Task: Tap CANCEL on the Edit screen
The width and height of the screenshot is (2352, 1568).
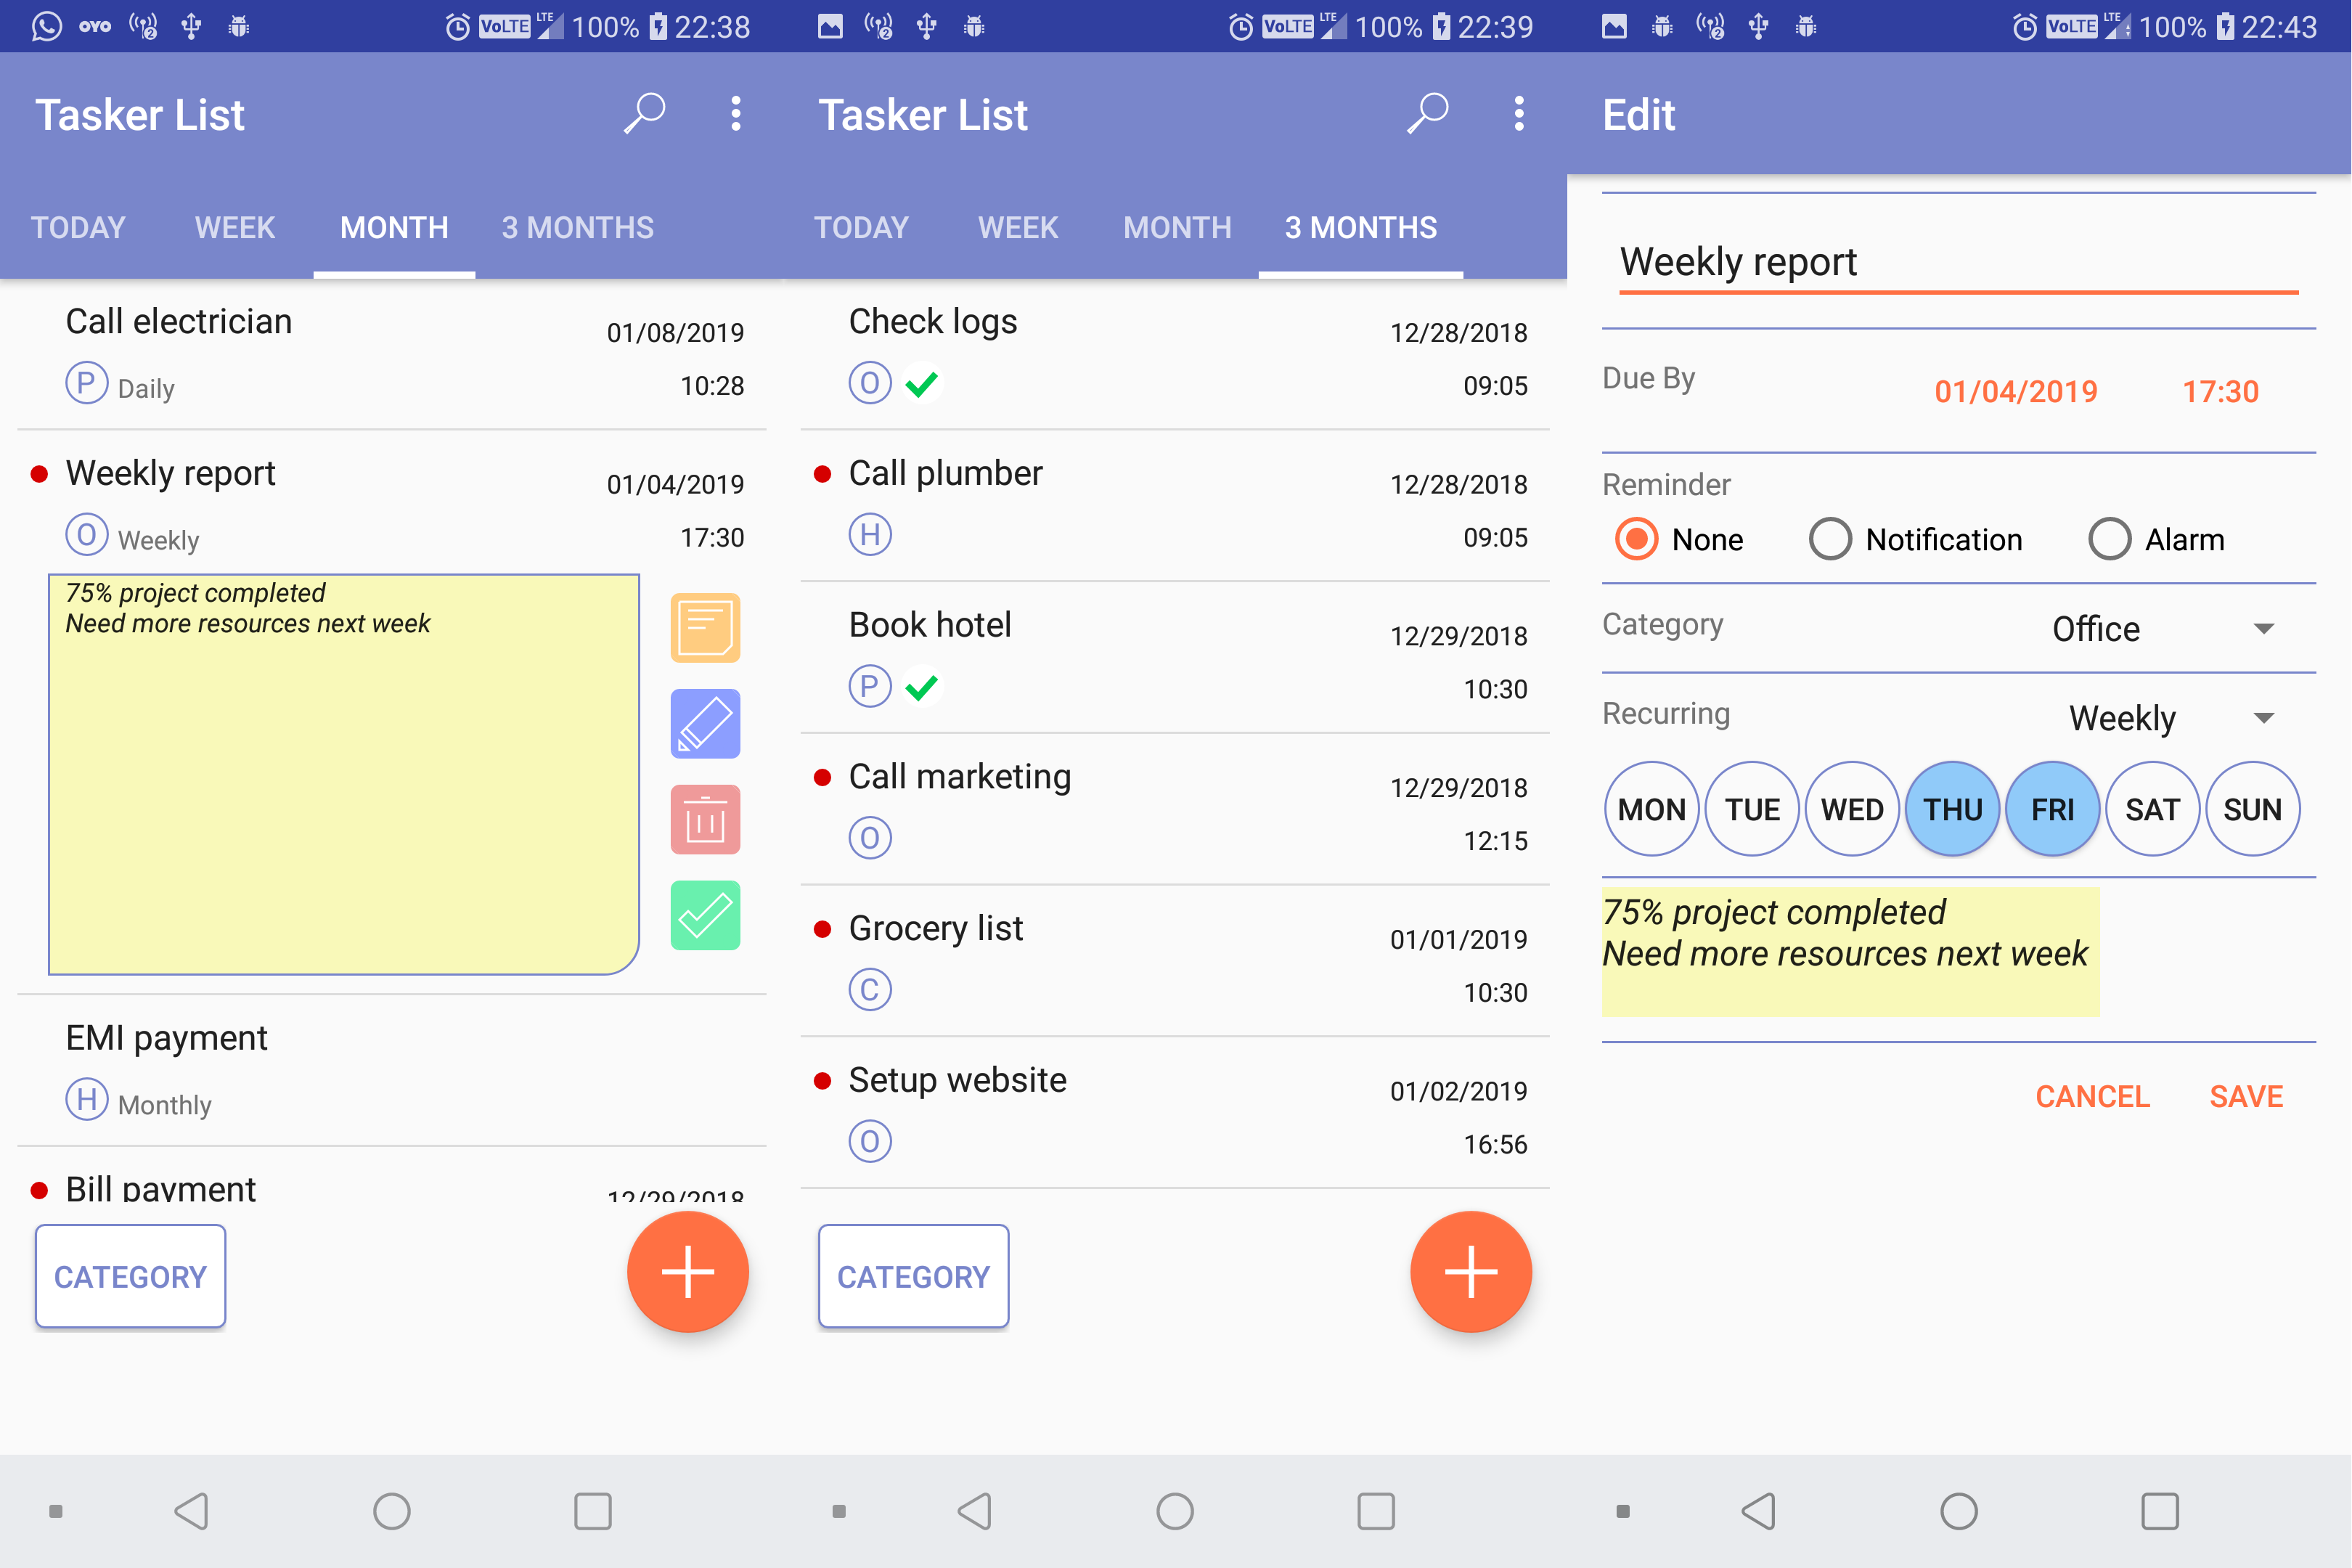Action: click(x=2092, y=1097)
